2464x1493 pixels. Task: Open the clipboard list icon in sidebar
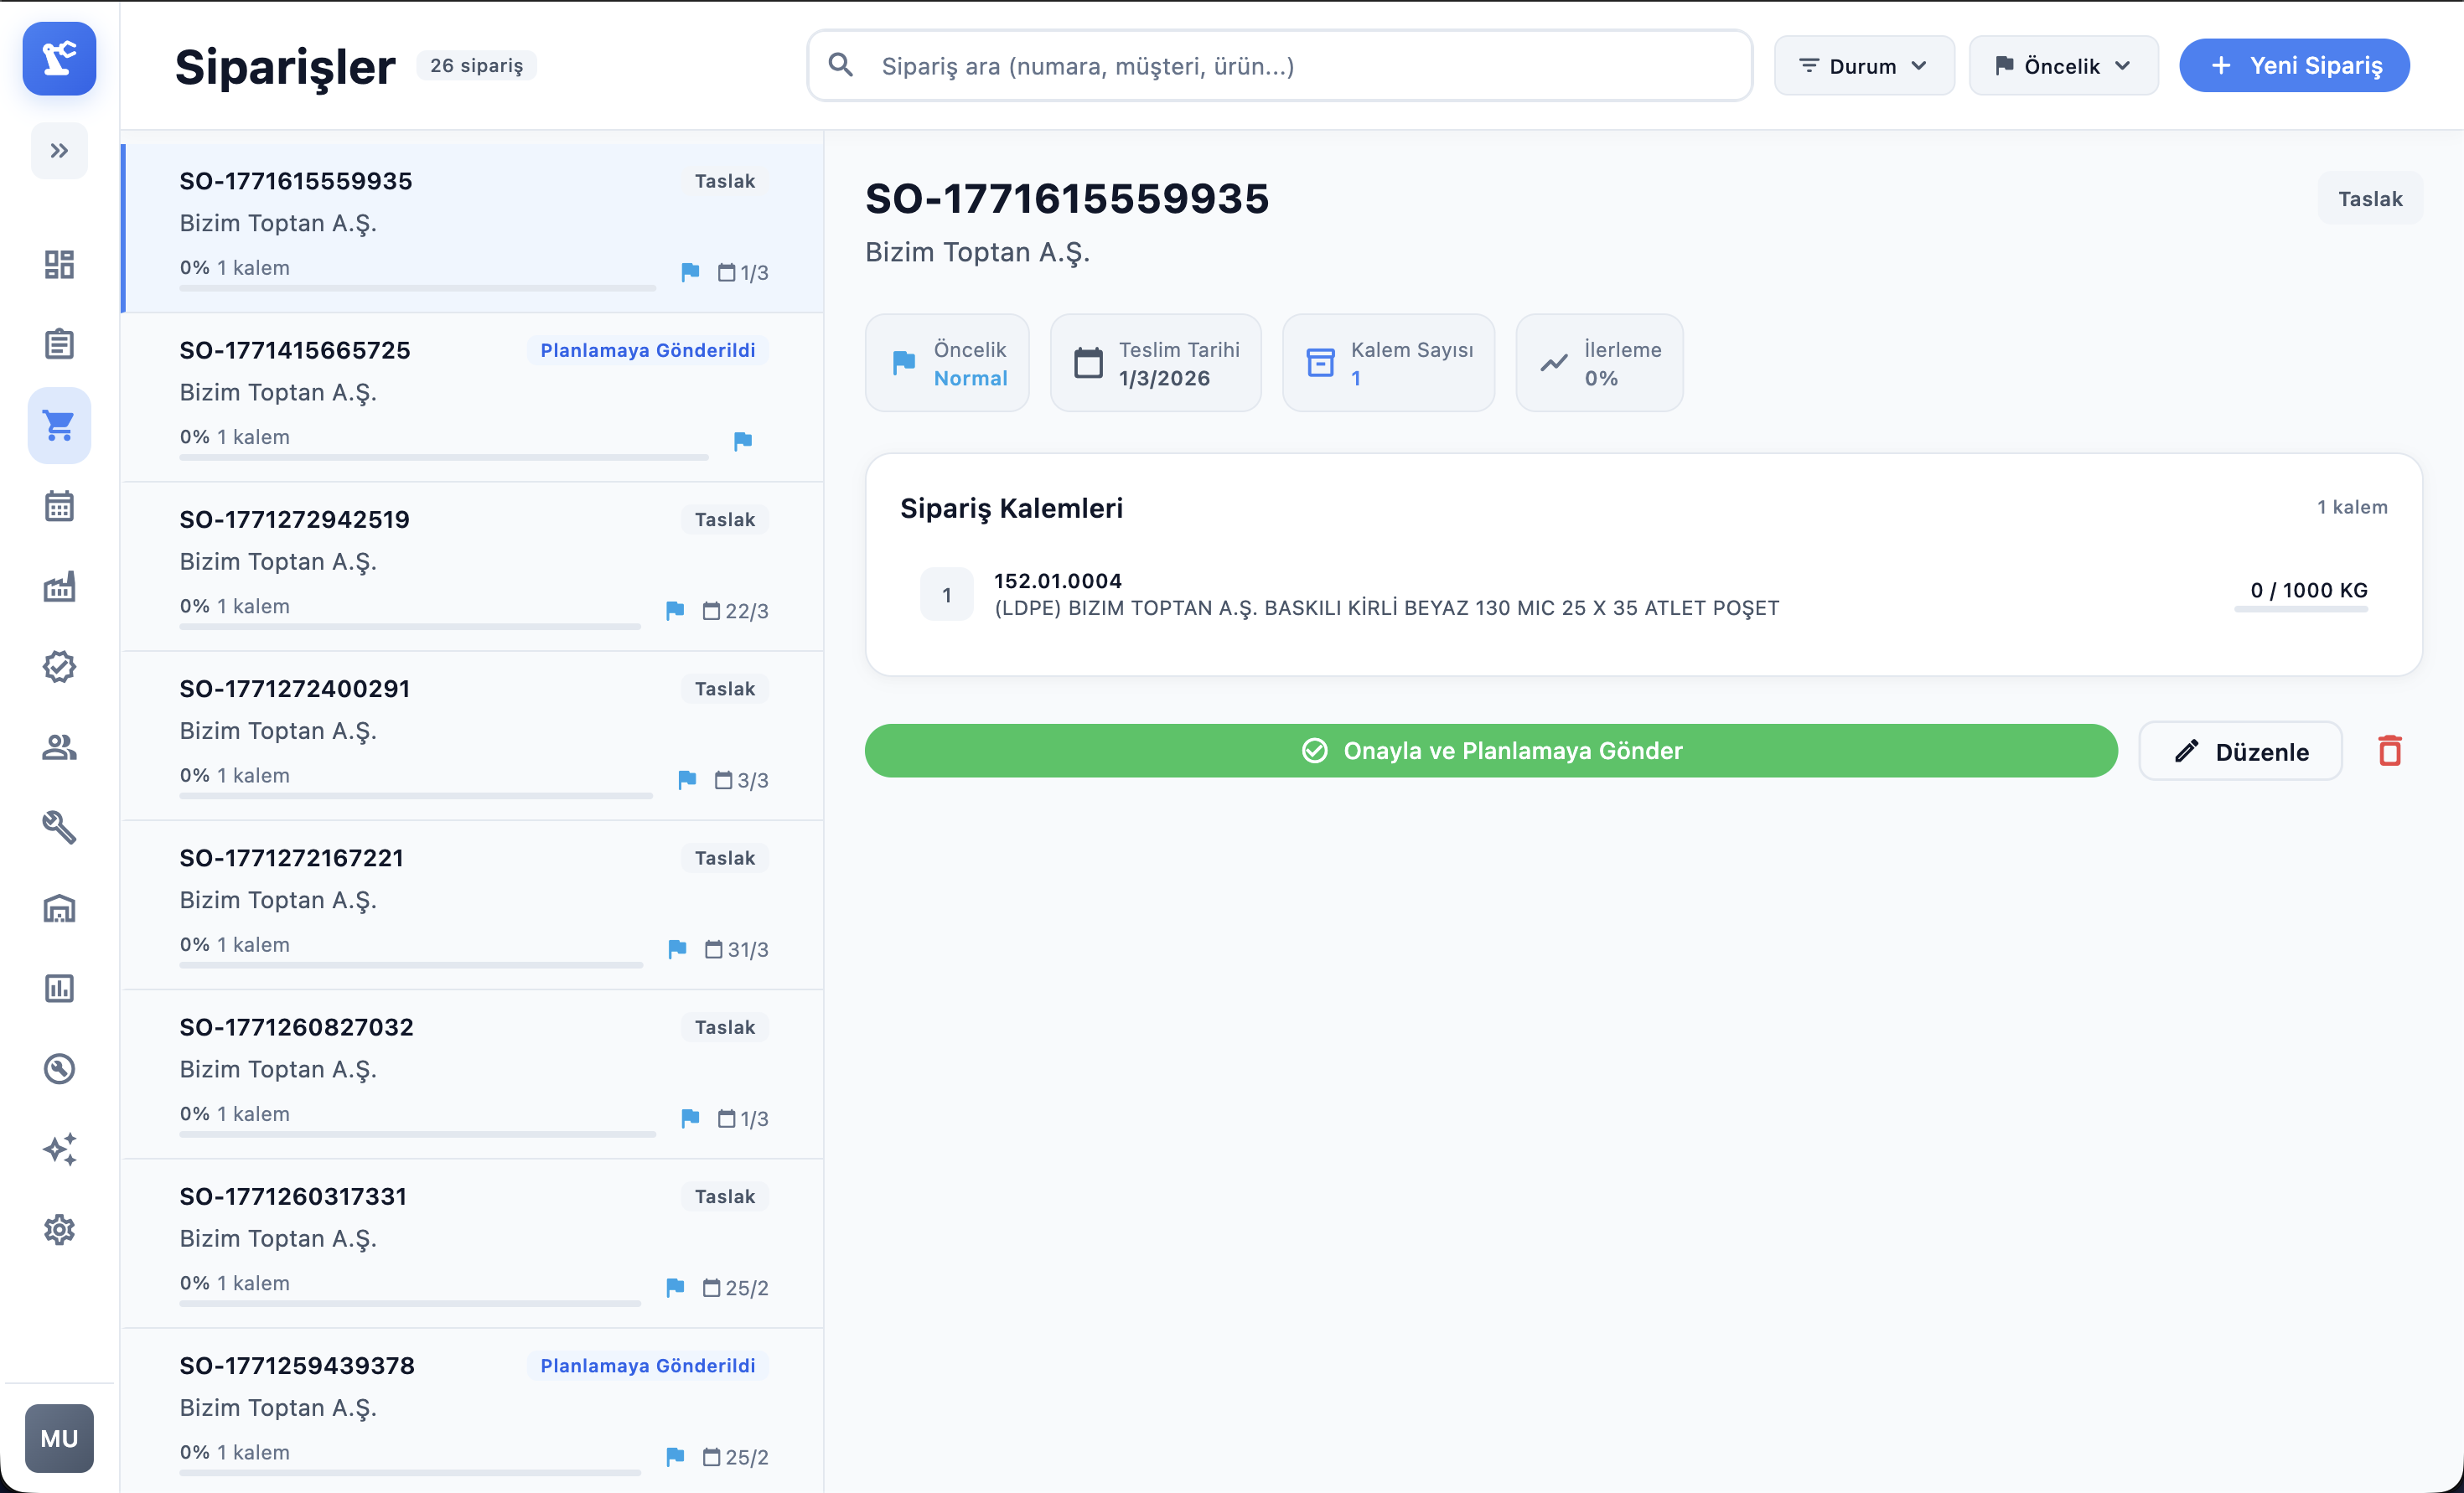59,344
